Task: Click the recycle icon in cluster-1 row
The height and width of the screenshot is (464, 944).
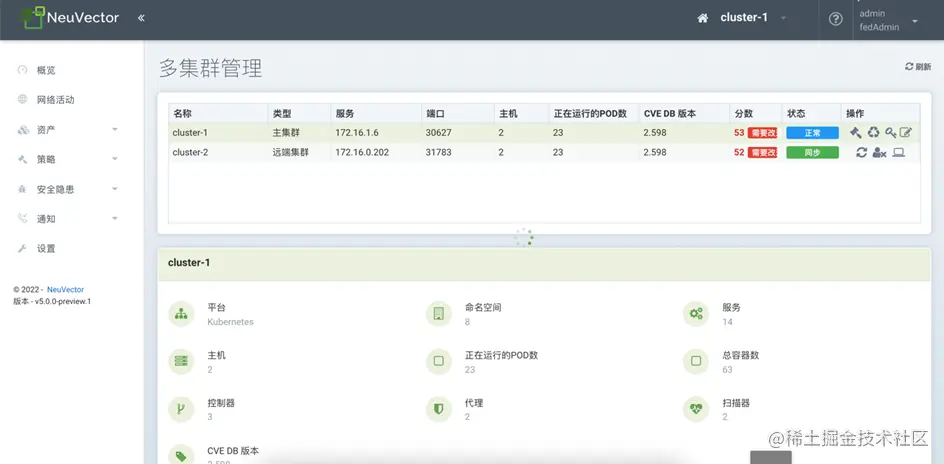Action: [x=874, y=132]
